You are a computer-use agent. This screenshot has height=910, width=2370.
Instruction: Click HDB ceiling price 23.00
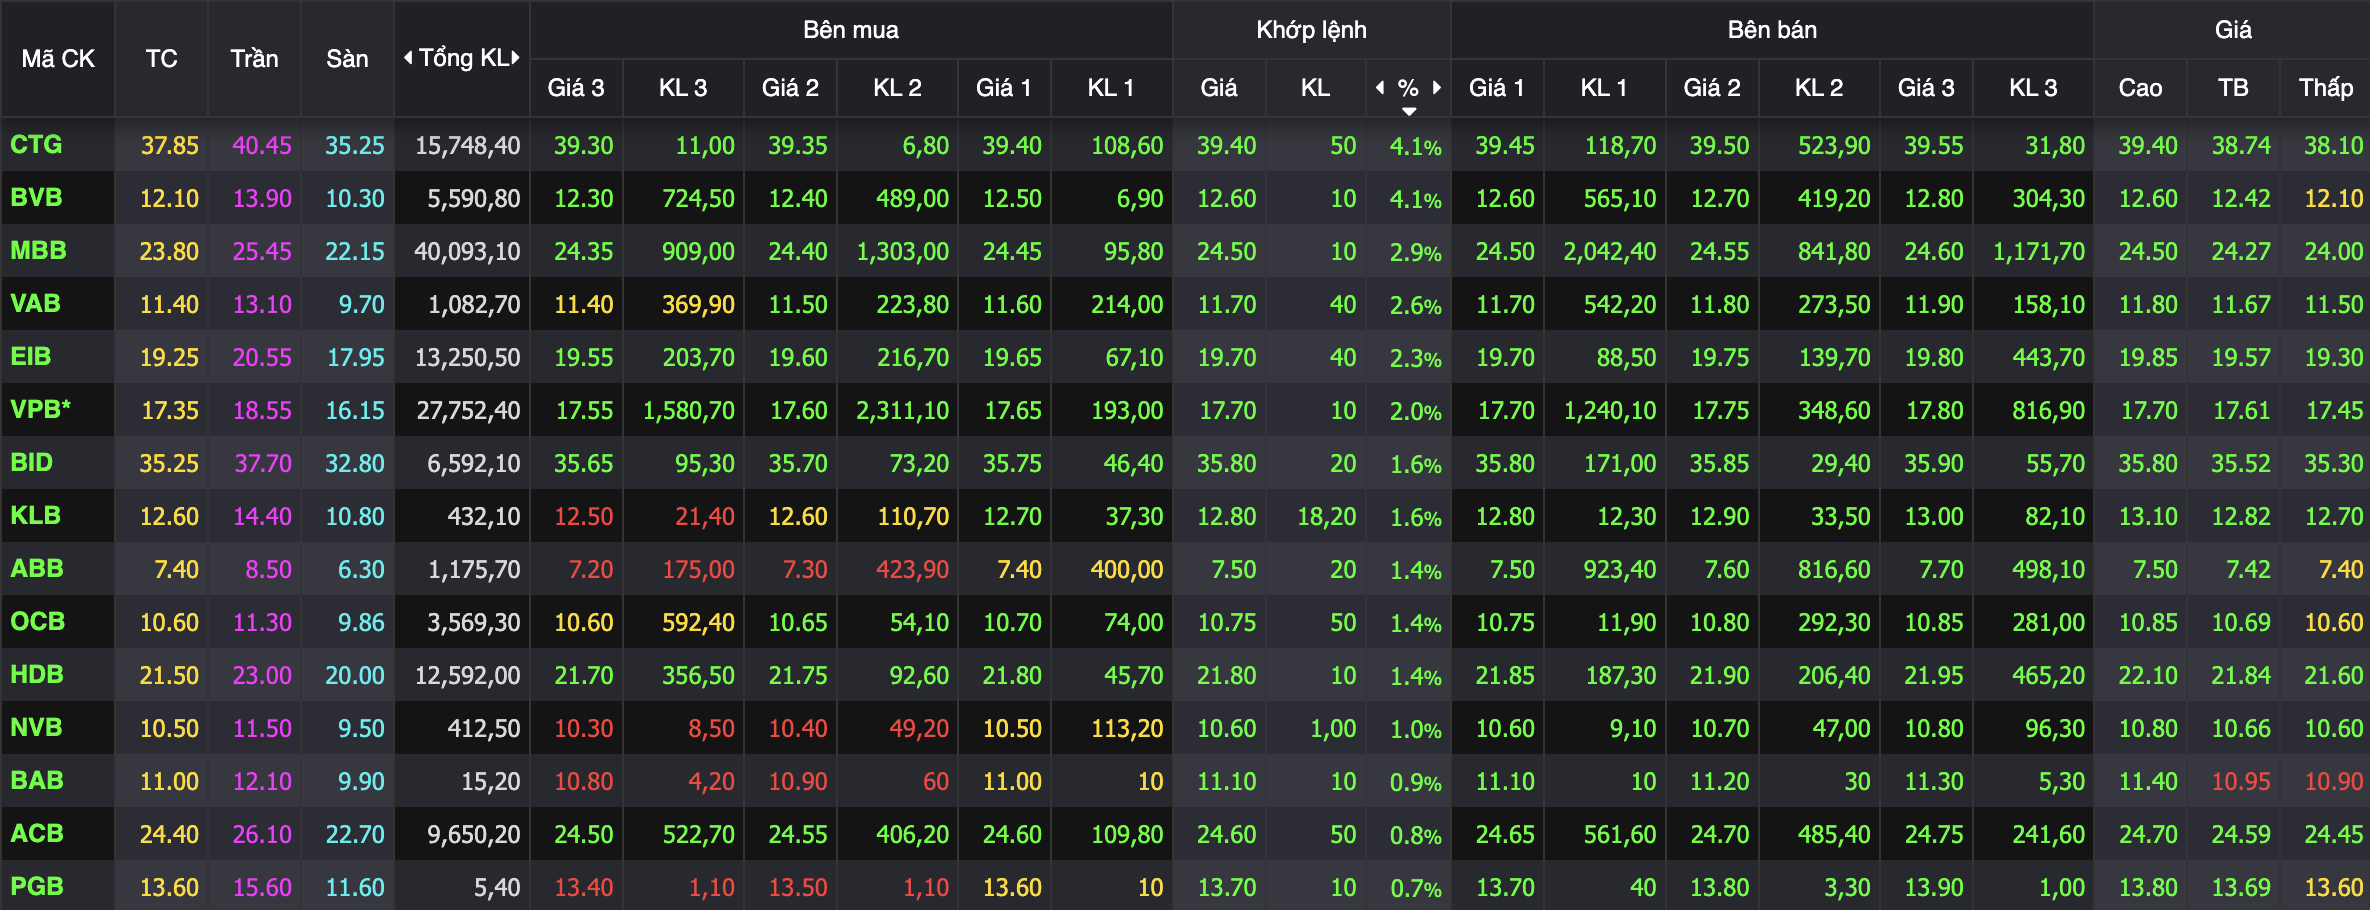point(262,676)
